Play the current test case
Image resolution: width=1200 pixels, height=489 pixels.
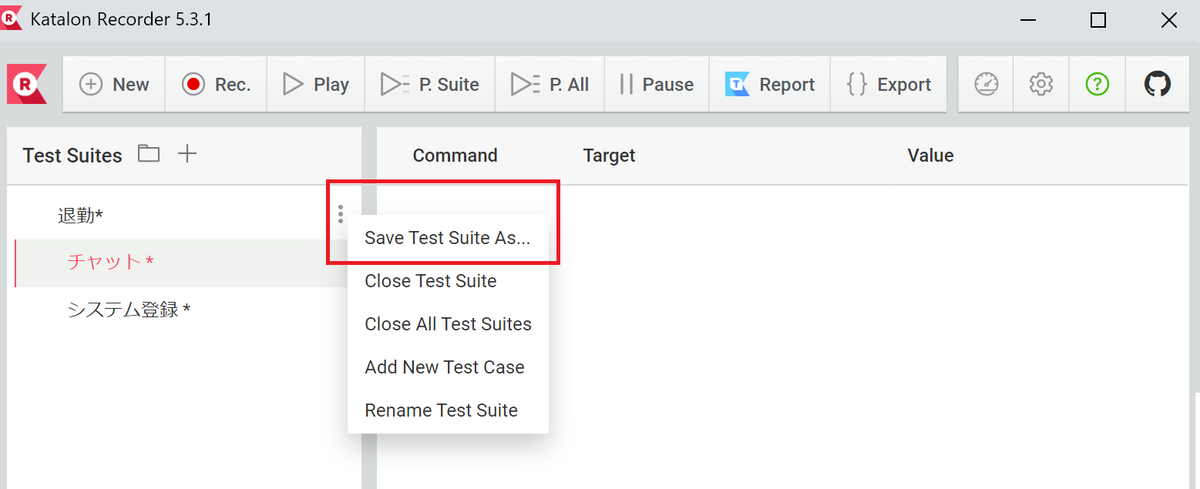pos(315,85)
